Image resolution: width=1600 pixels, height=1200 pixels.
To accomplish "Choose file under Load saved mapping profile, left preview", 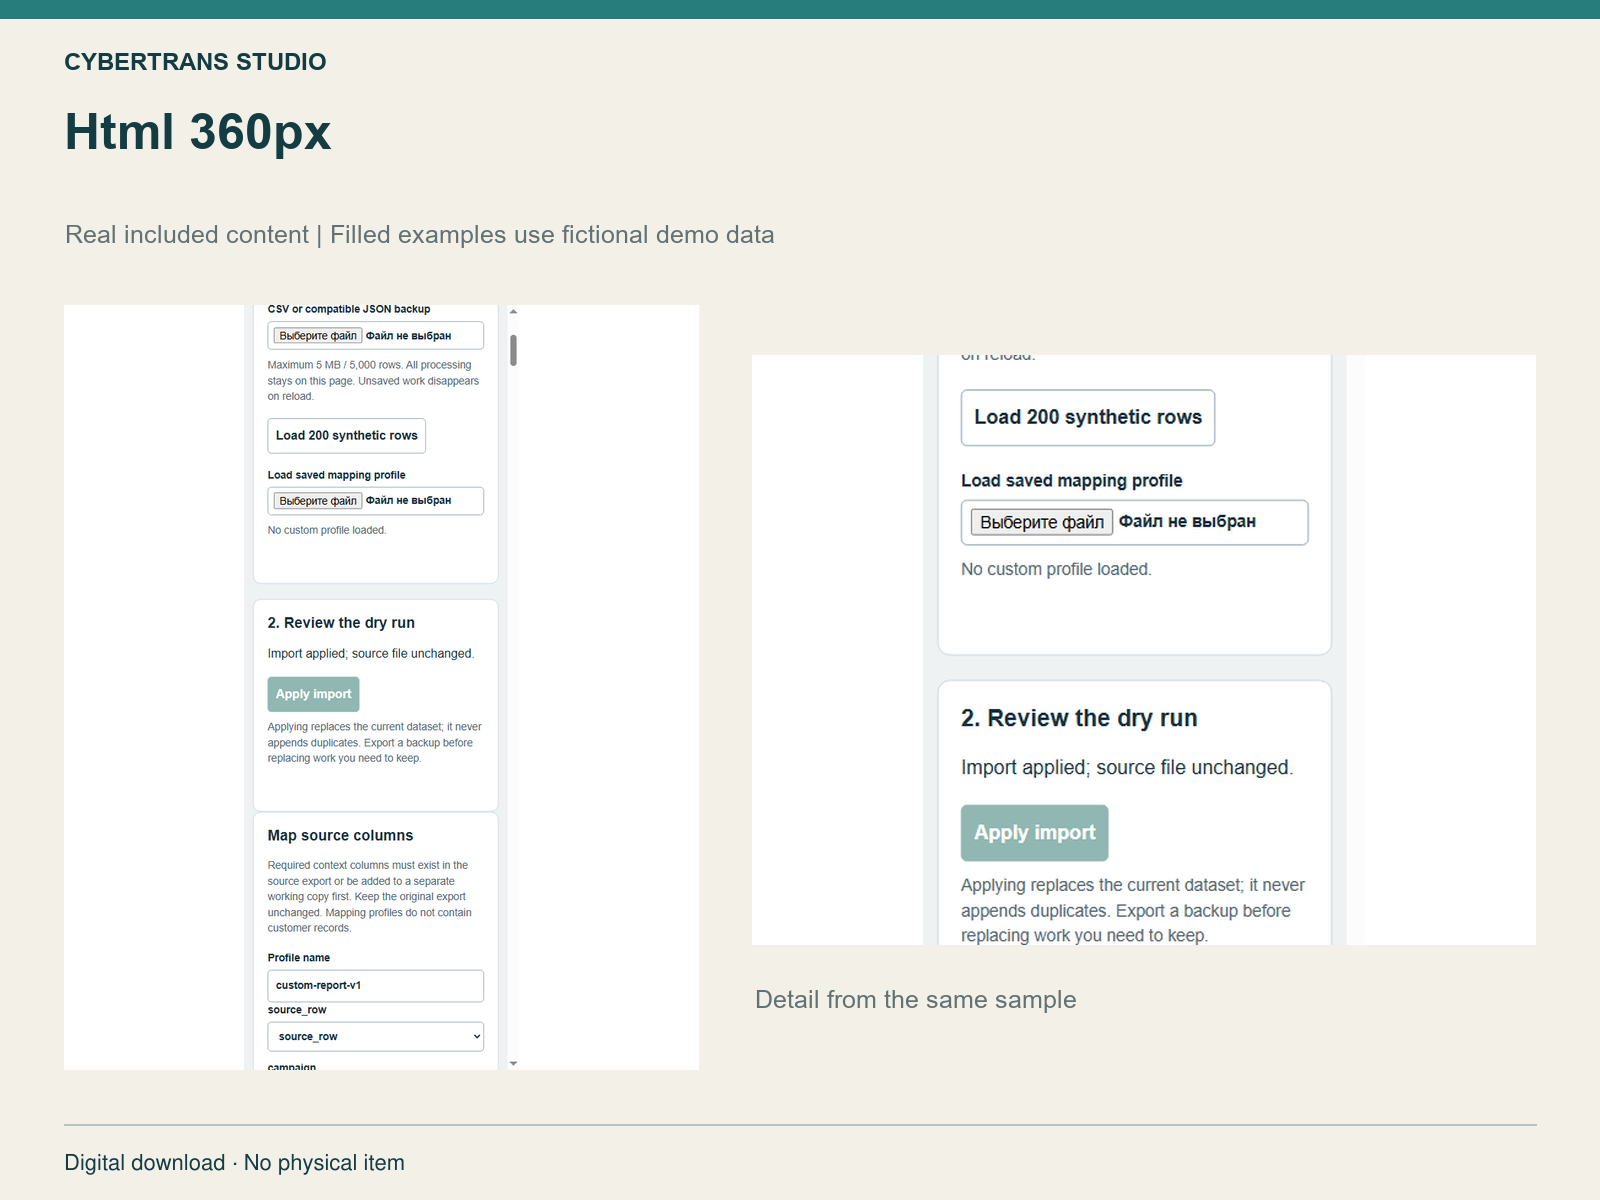I will pos(318,501).
